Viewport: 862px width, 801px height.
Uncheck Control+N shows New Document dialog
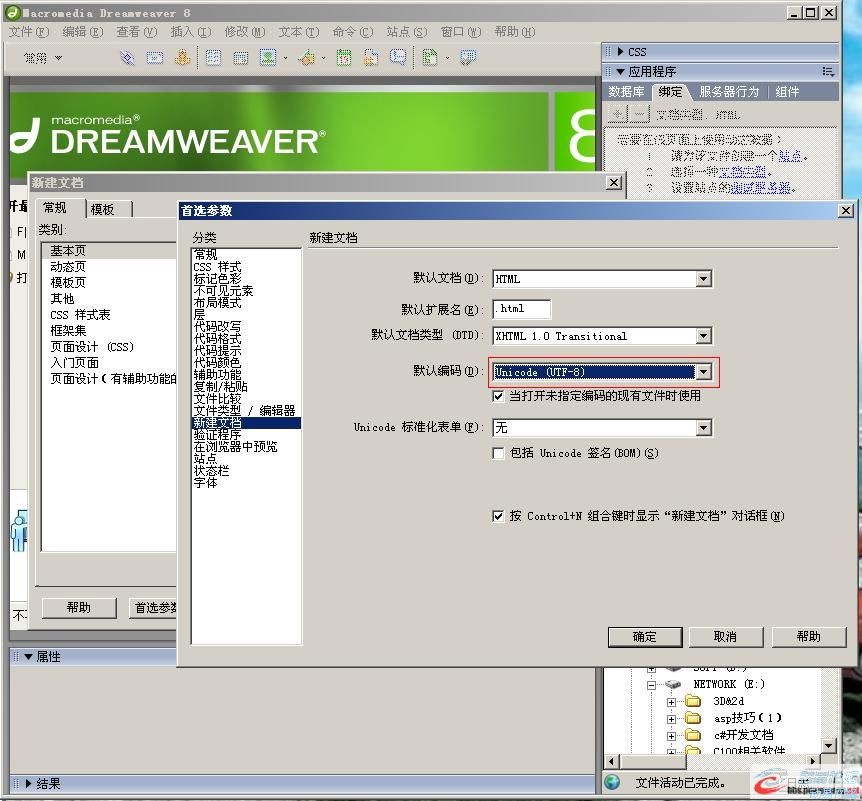498,516
